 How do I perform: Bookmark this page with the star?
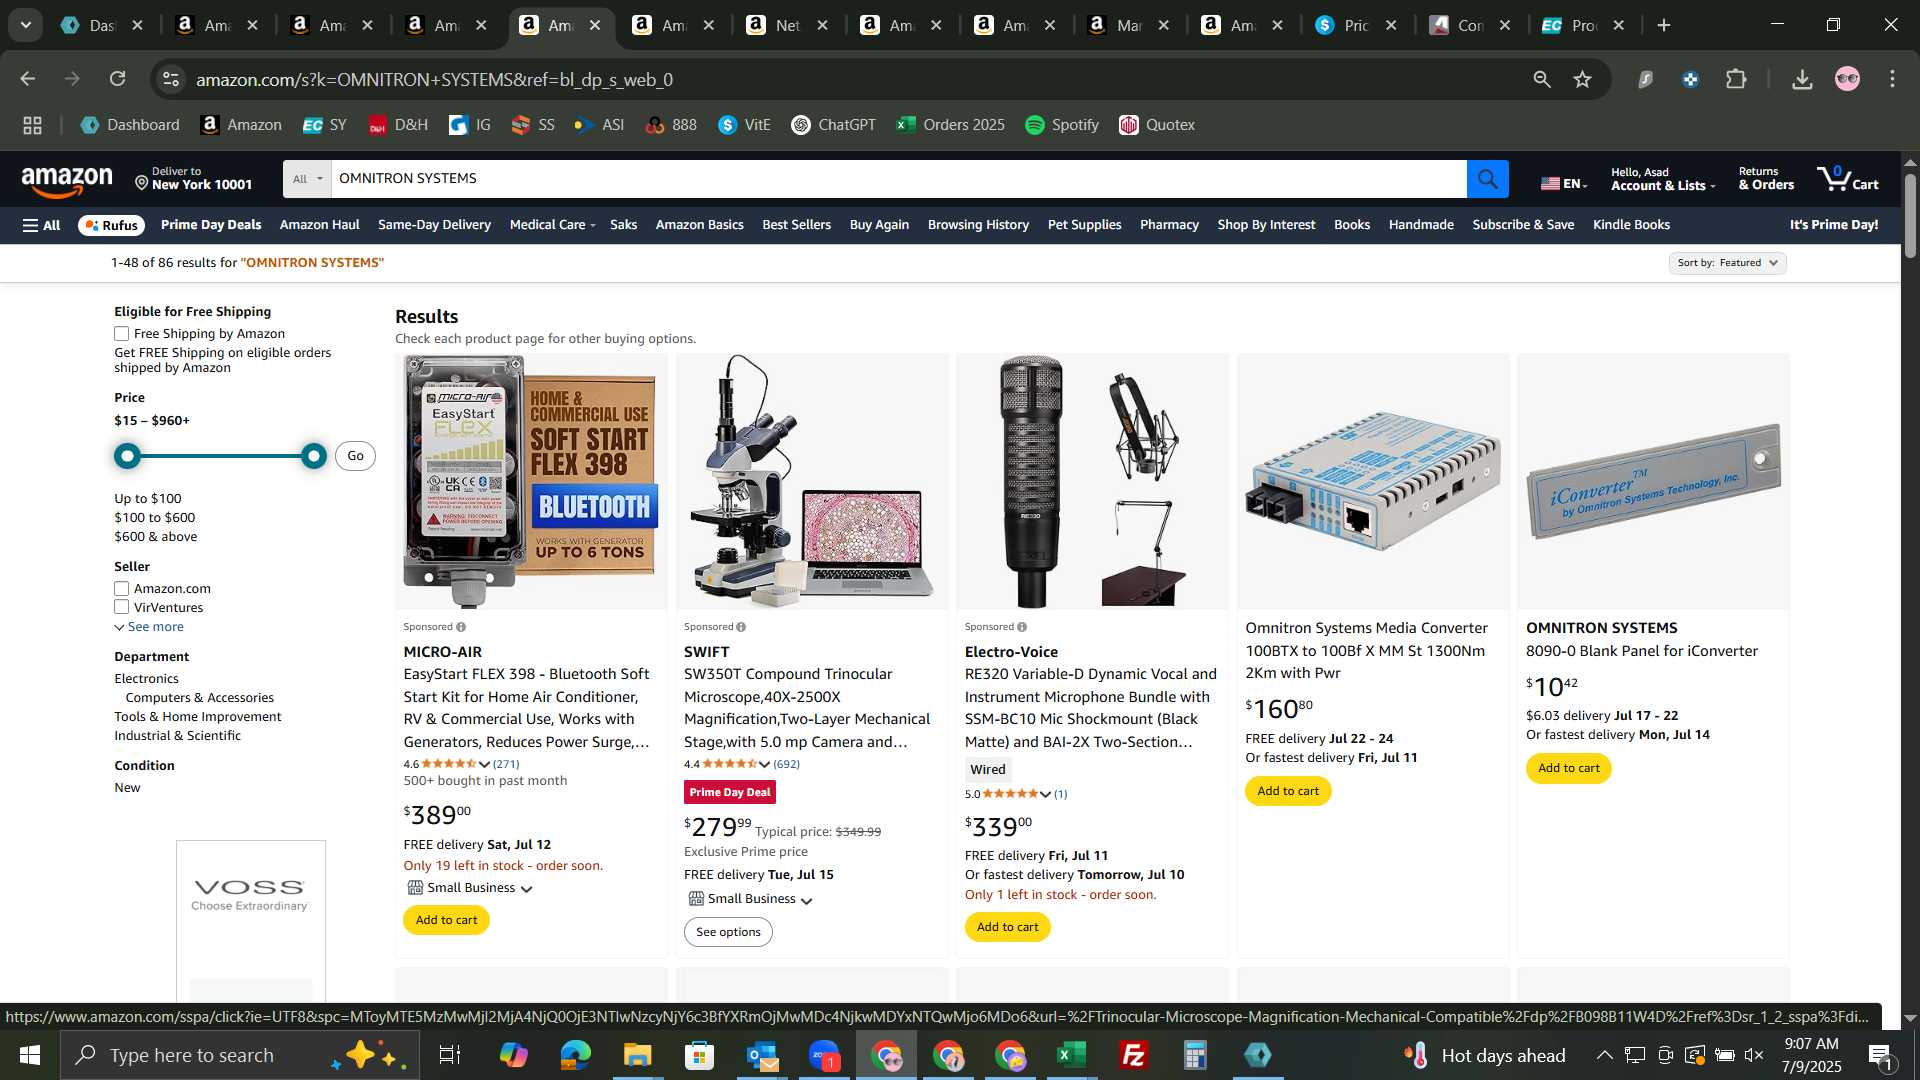(1582, 79)
